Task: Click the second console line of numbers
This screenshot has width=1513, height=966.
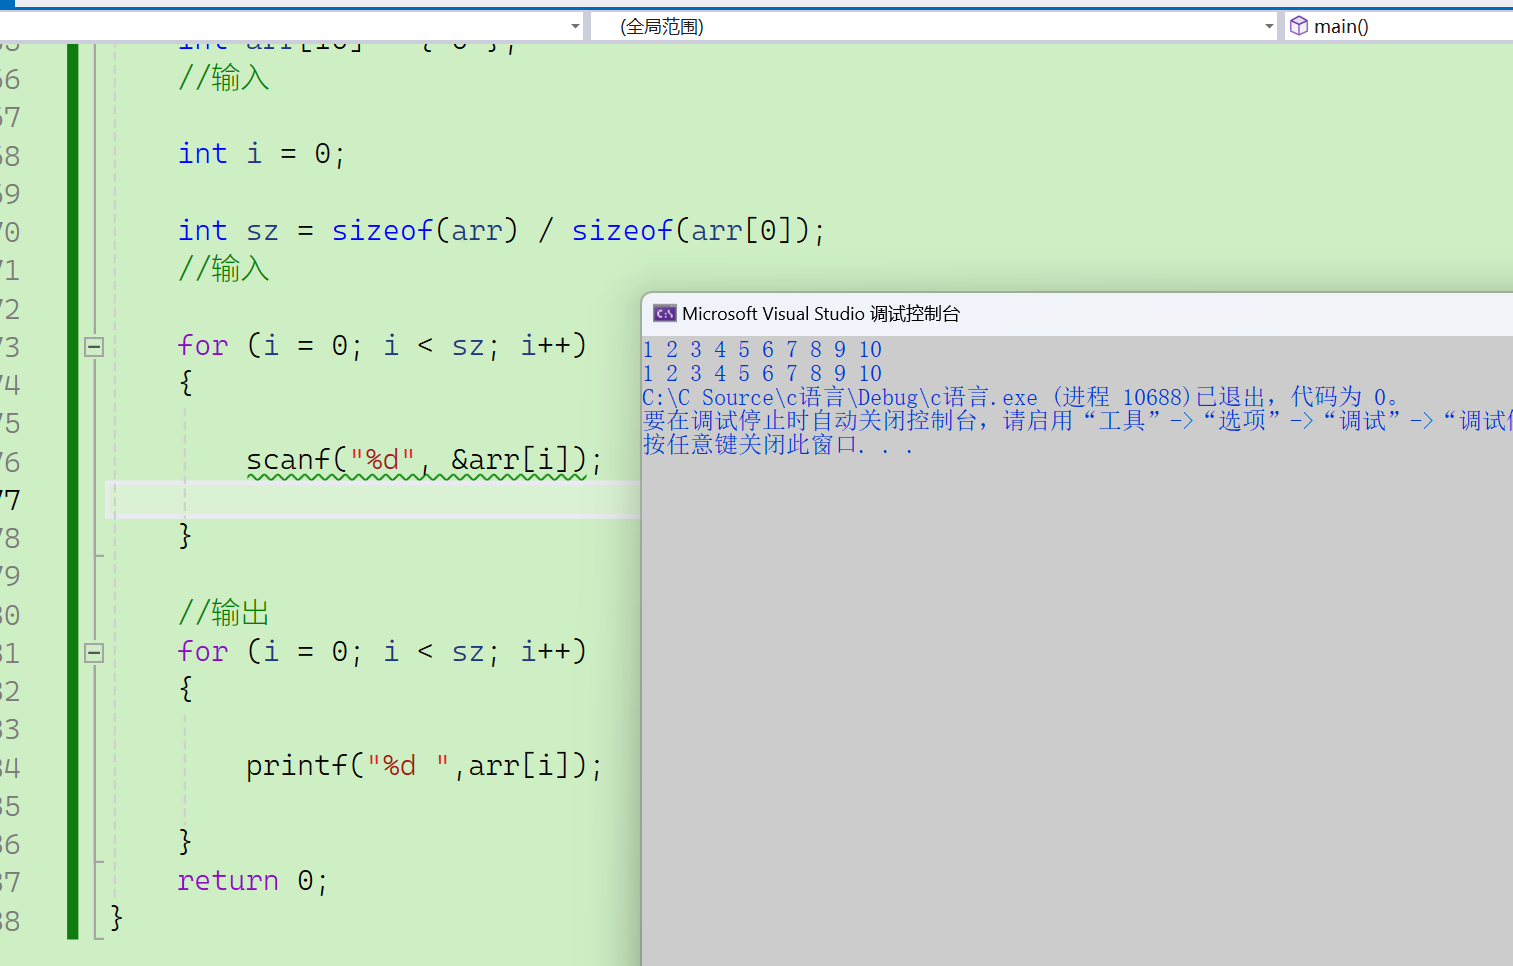Action: point(762,374)
